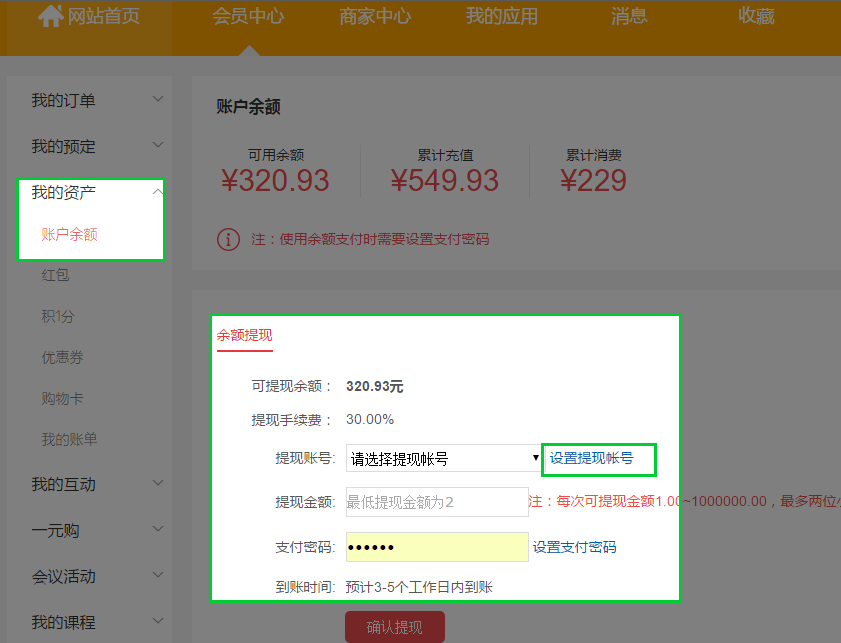841x643 pixels.
Task: Open 优惠券 from the sidebar
Action: pos(62,357)
